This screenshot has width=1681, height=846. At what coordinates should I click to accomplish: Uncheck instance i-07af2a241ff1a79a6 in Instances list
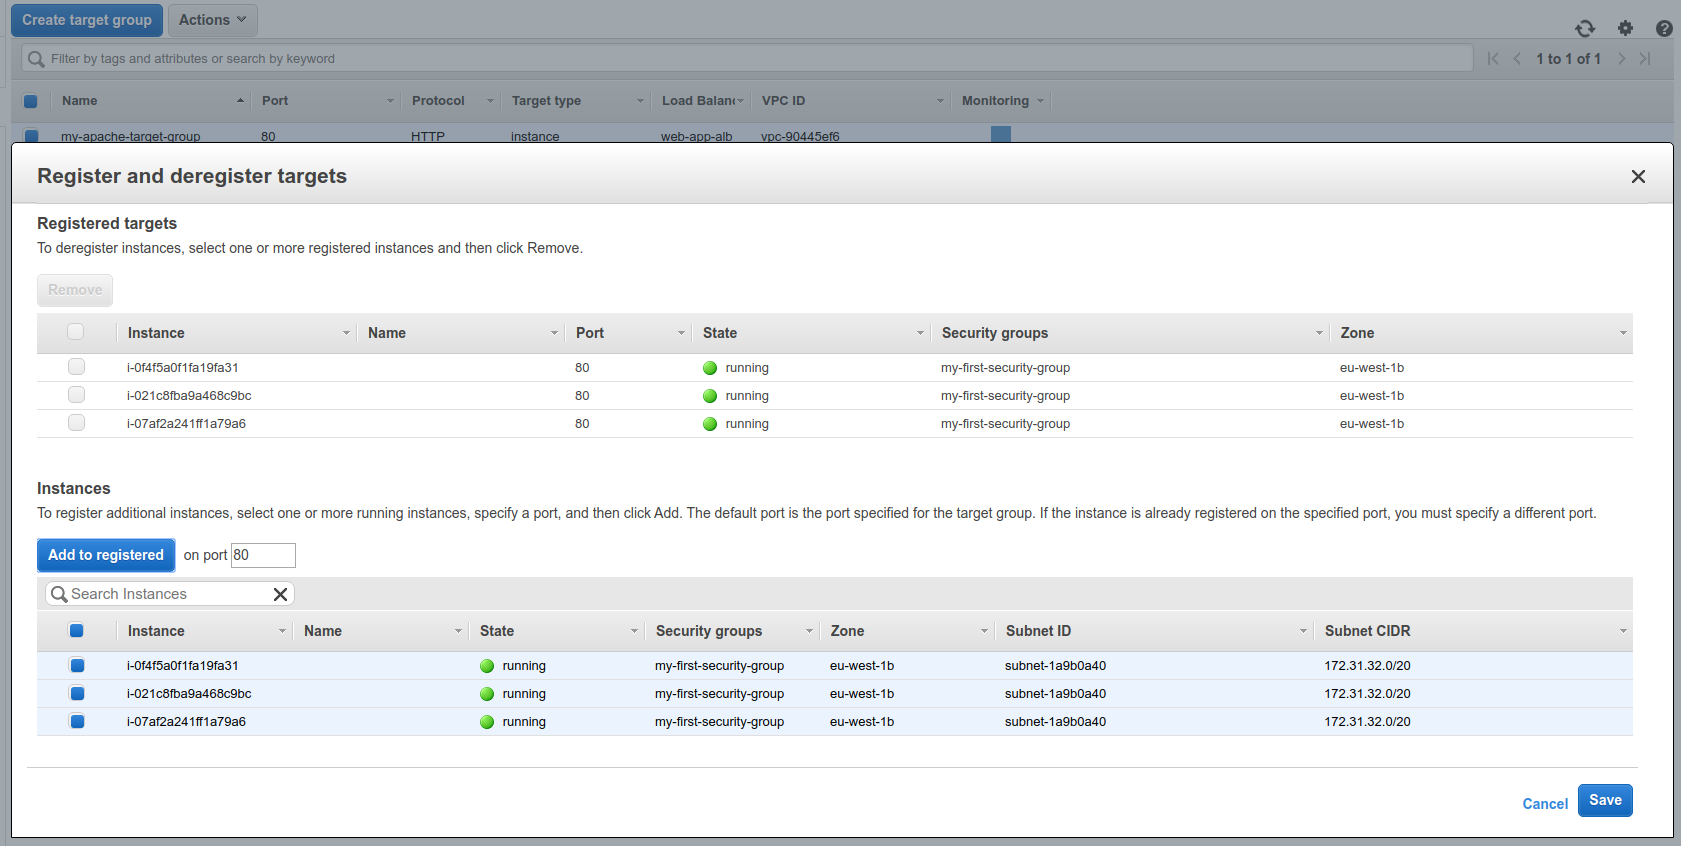77,721
